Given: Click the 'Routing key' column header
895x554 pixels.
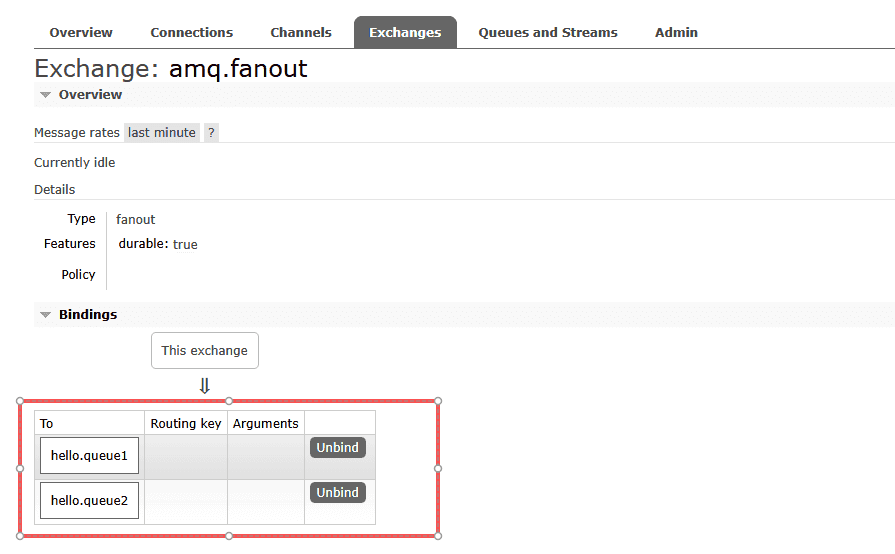Looking at the screenshot, I should [x=186, y=424].
